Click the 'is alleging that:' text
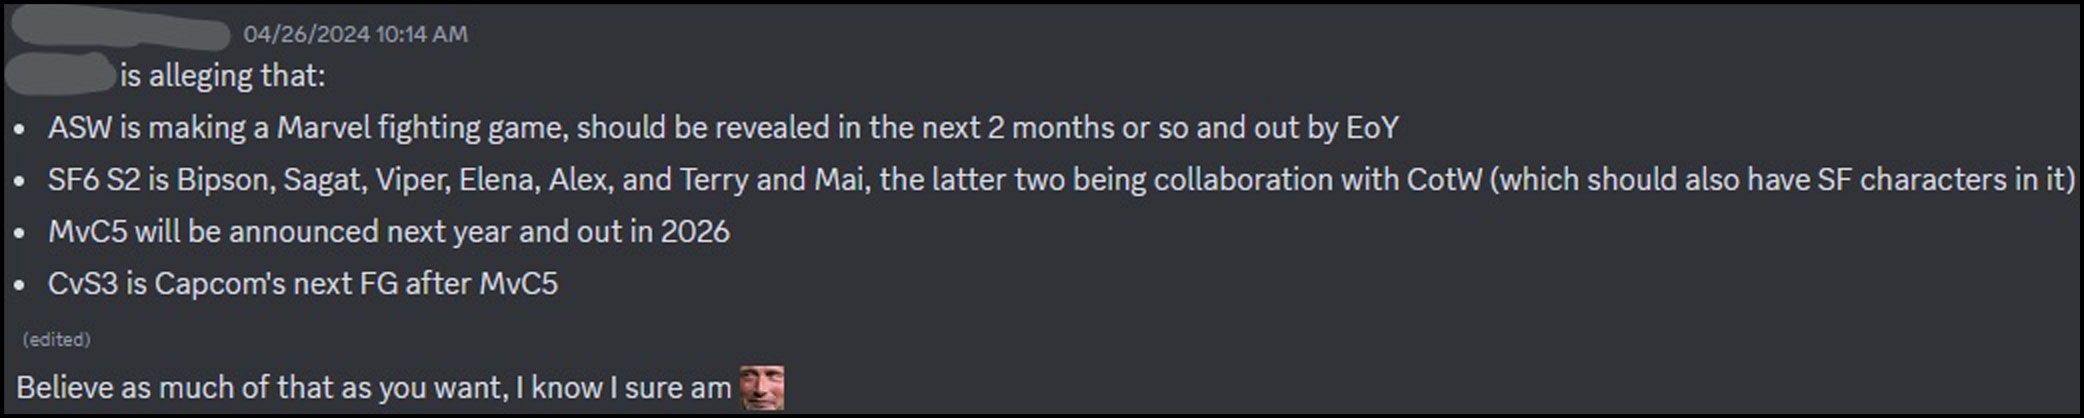2084x418 pixels. pyautogui.click(x=223, y=76)
